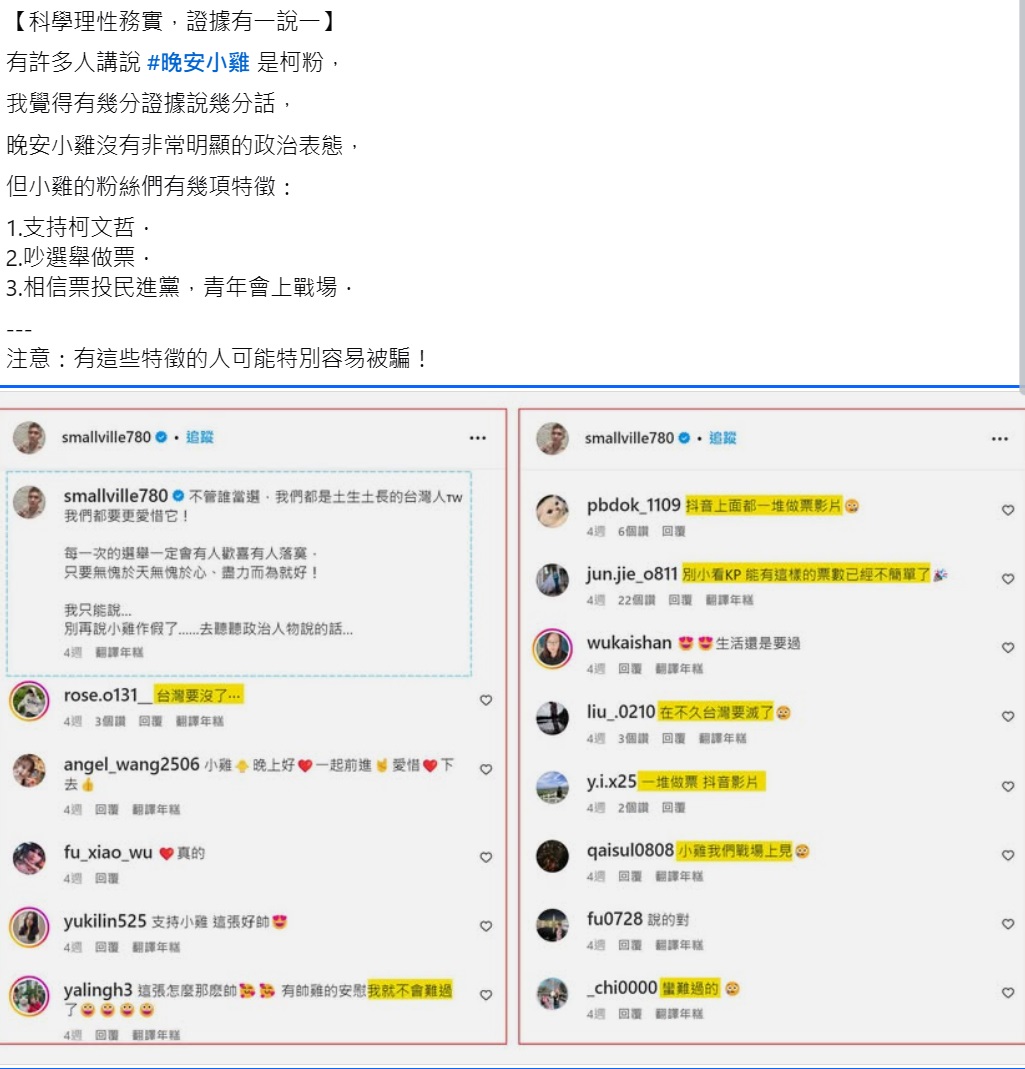View 22 likes on jun.jie_o811 comment
The width and height of the screenshot is (1025, 1069).
pyautogui.click(x=636, y=600)
